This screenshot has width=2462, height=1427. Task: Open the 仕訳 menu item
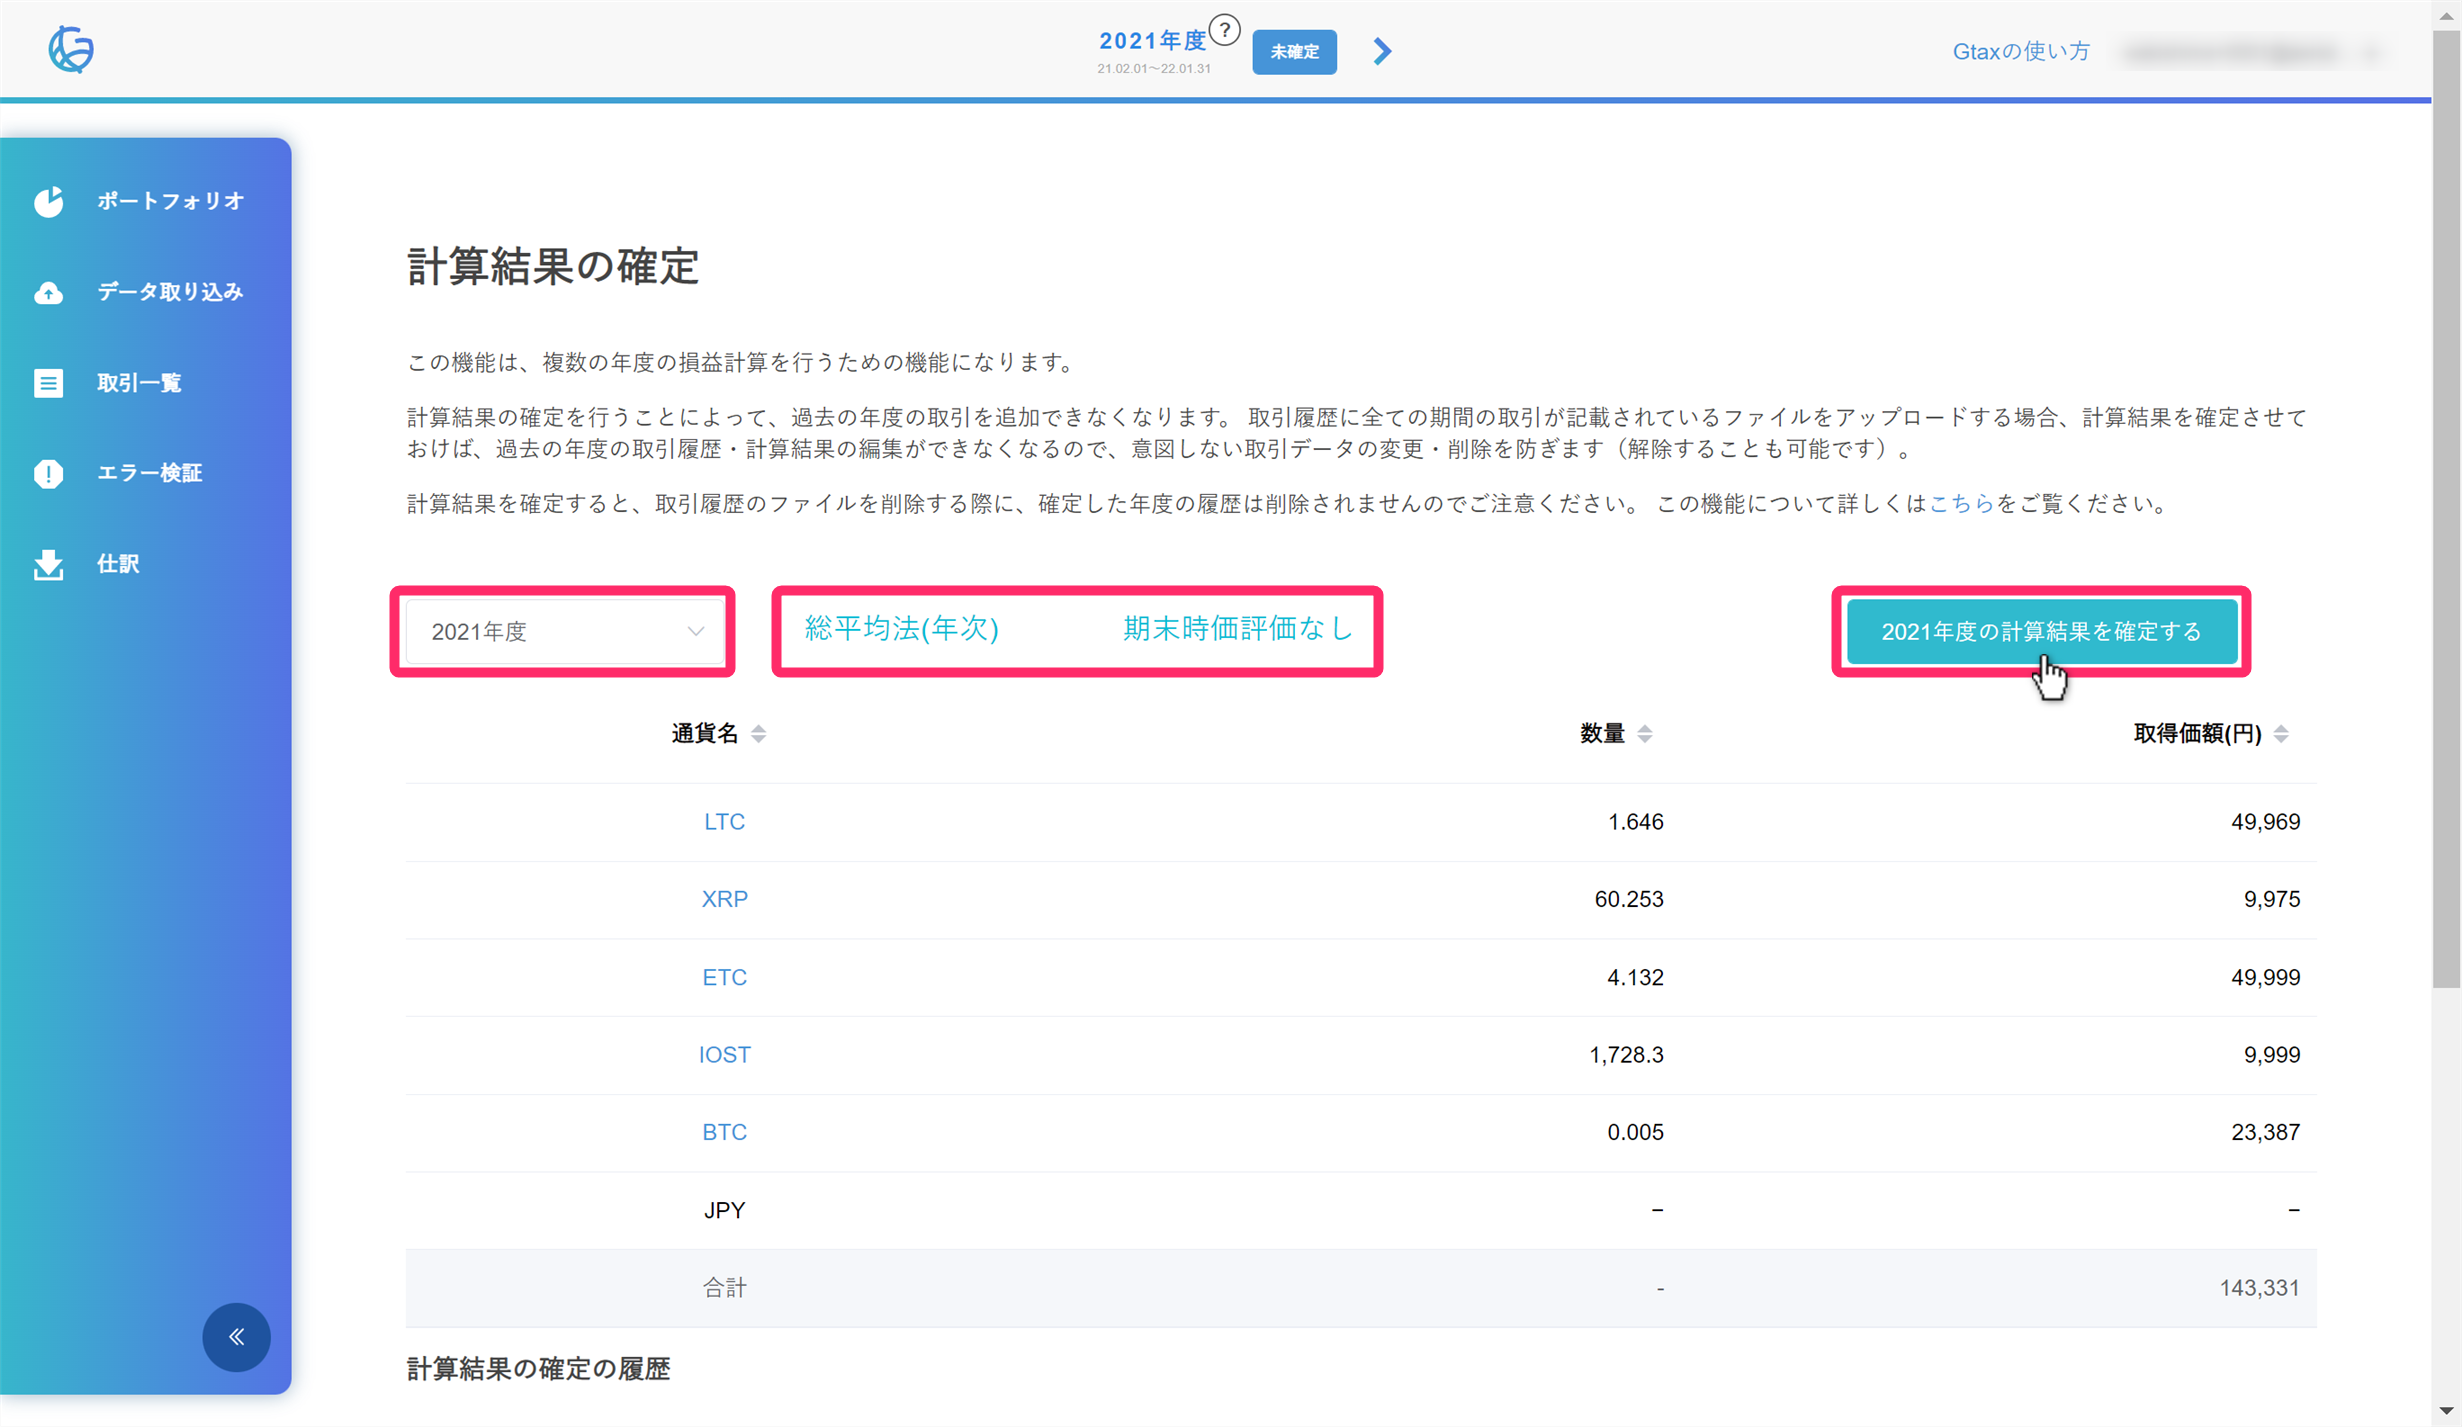(118, 564)
